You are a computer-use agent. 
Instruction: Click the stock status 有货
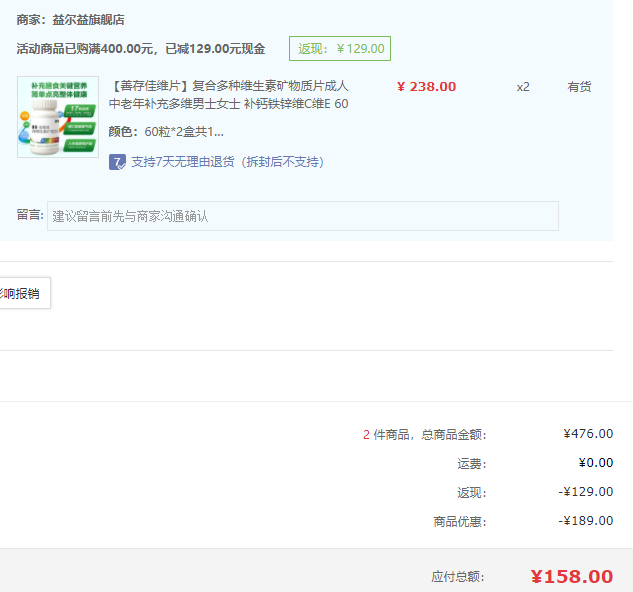579,87
